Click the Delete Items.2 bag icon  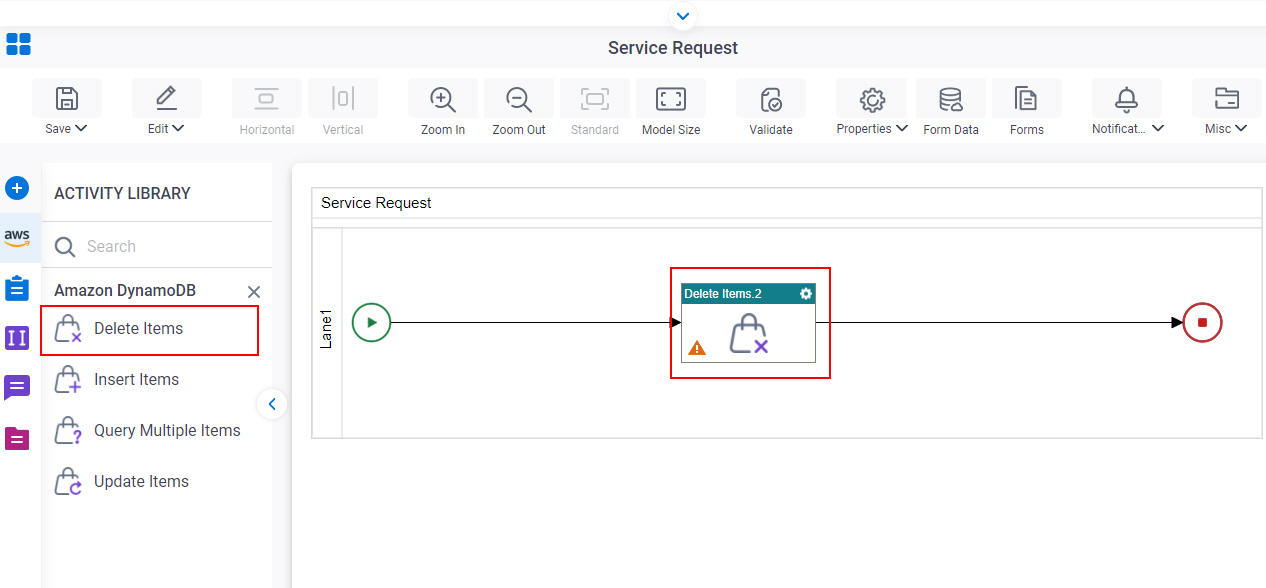(x=748, y=334)
